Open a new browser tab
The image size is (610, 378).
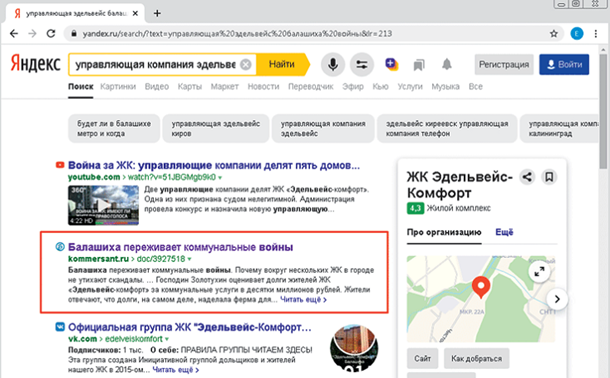click(157, 13)
